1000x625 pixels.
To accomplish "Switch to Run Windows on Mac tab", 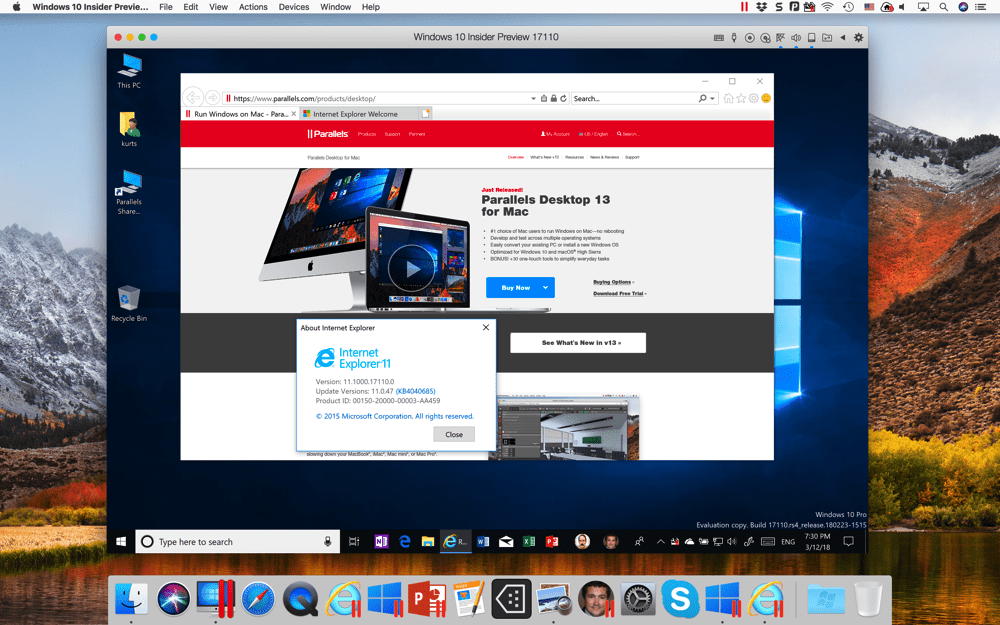I will [x=240, y=114].
